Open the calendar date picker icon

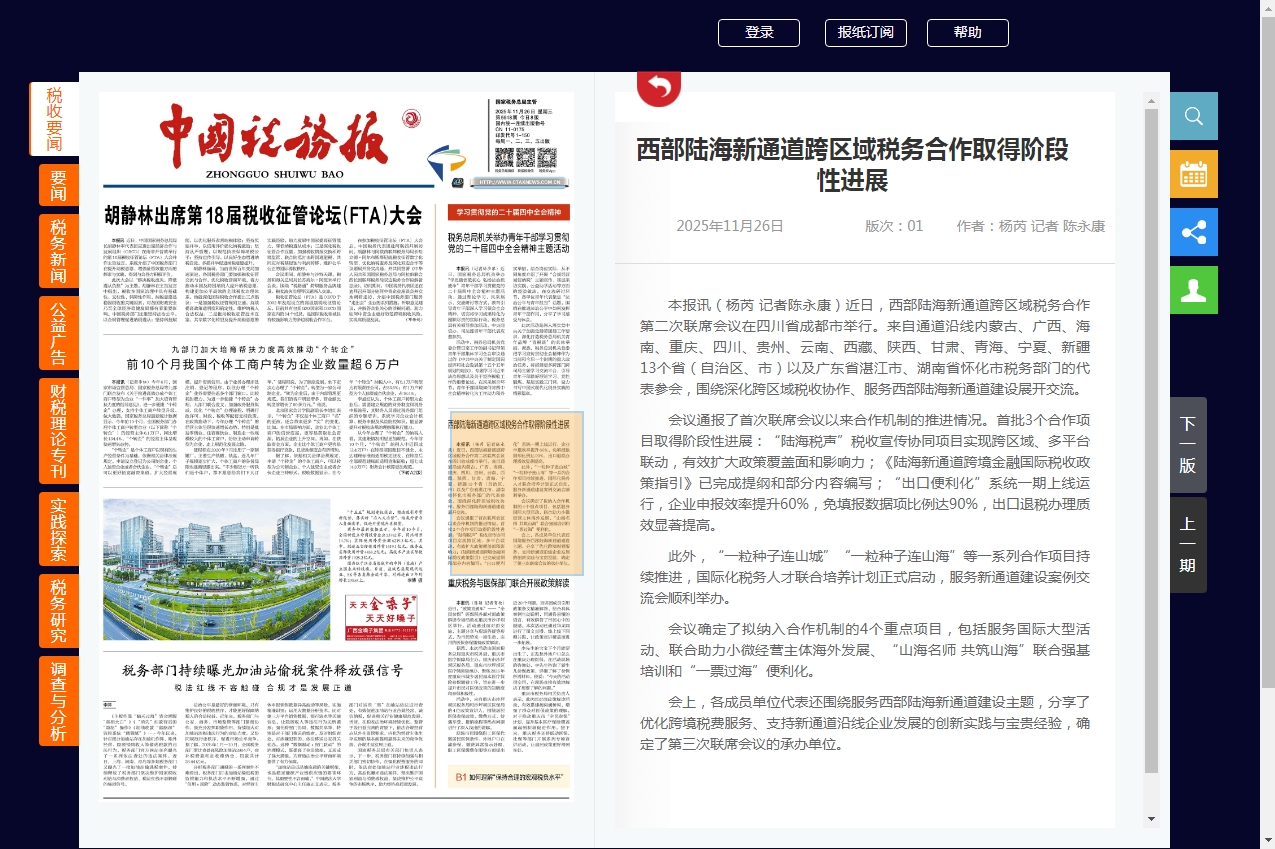[1192, 174]
